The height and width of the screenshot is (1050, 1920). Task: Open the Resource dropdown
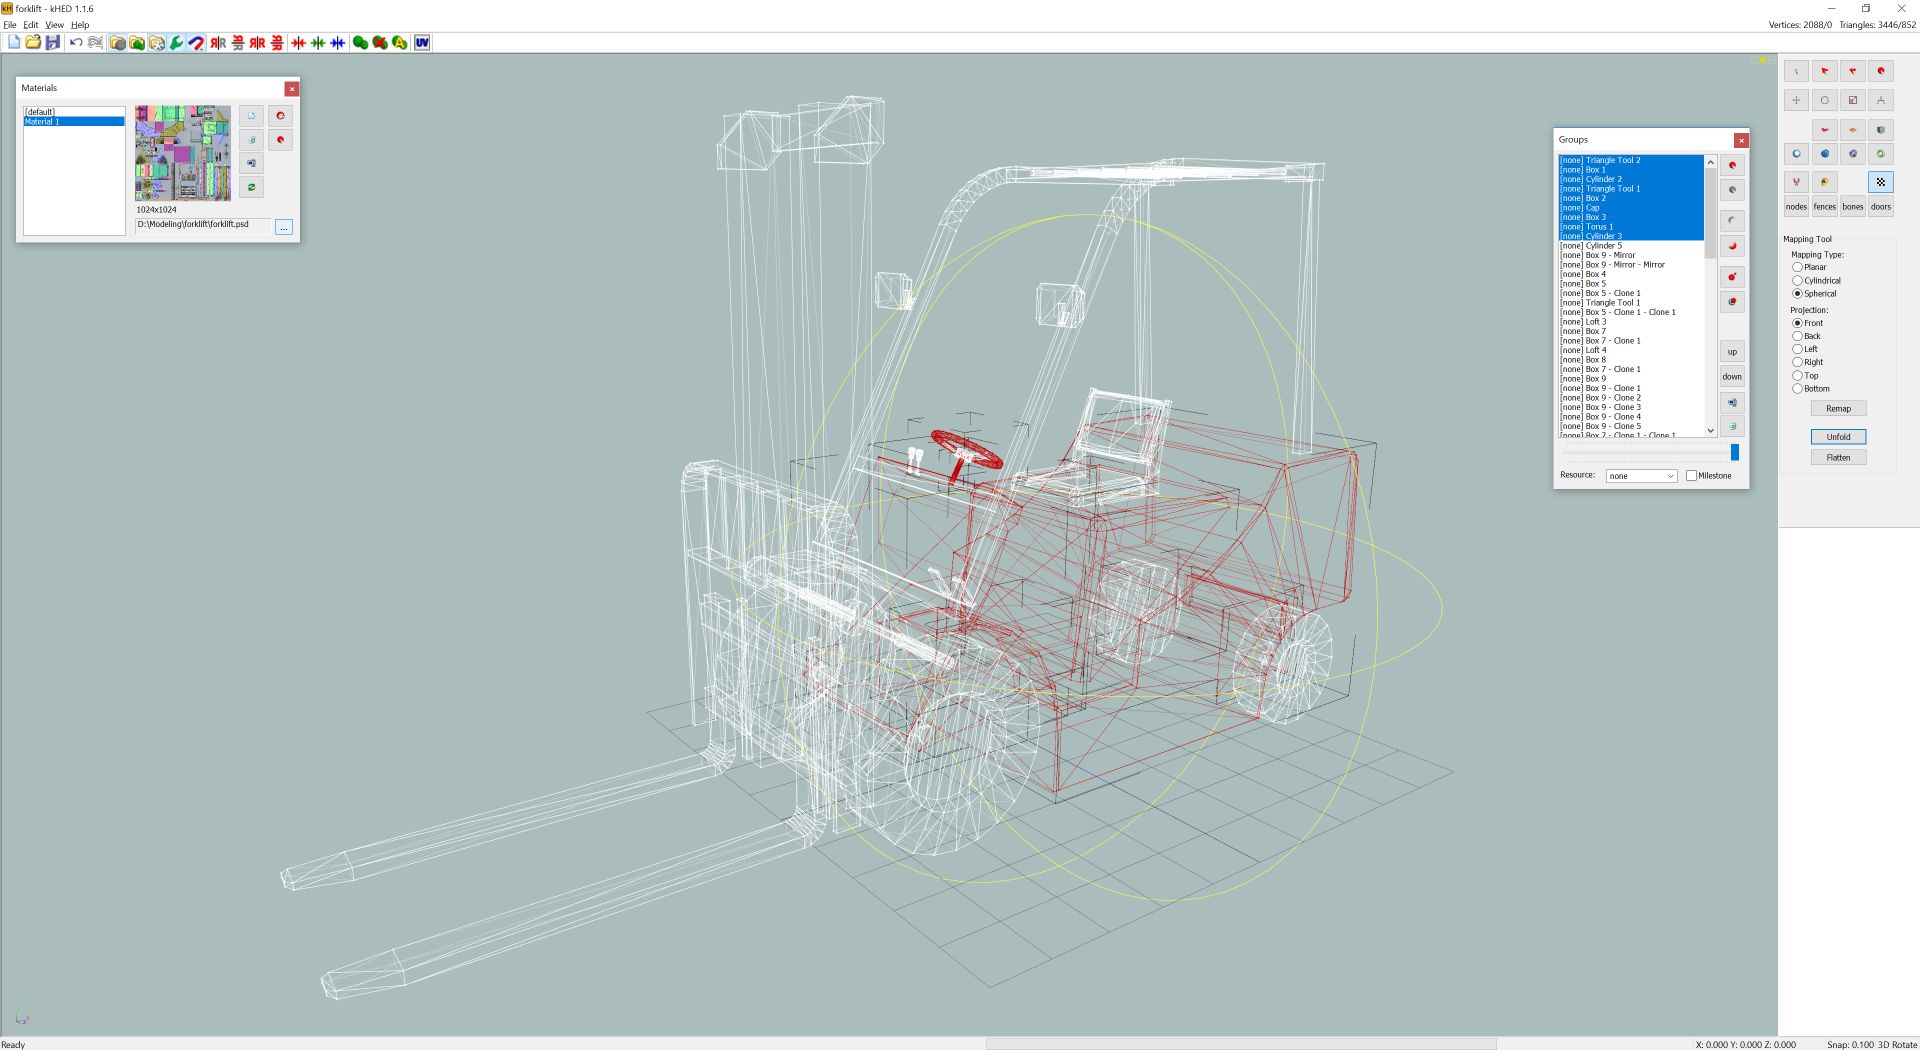[x=1641, y=476]
